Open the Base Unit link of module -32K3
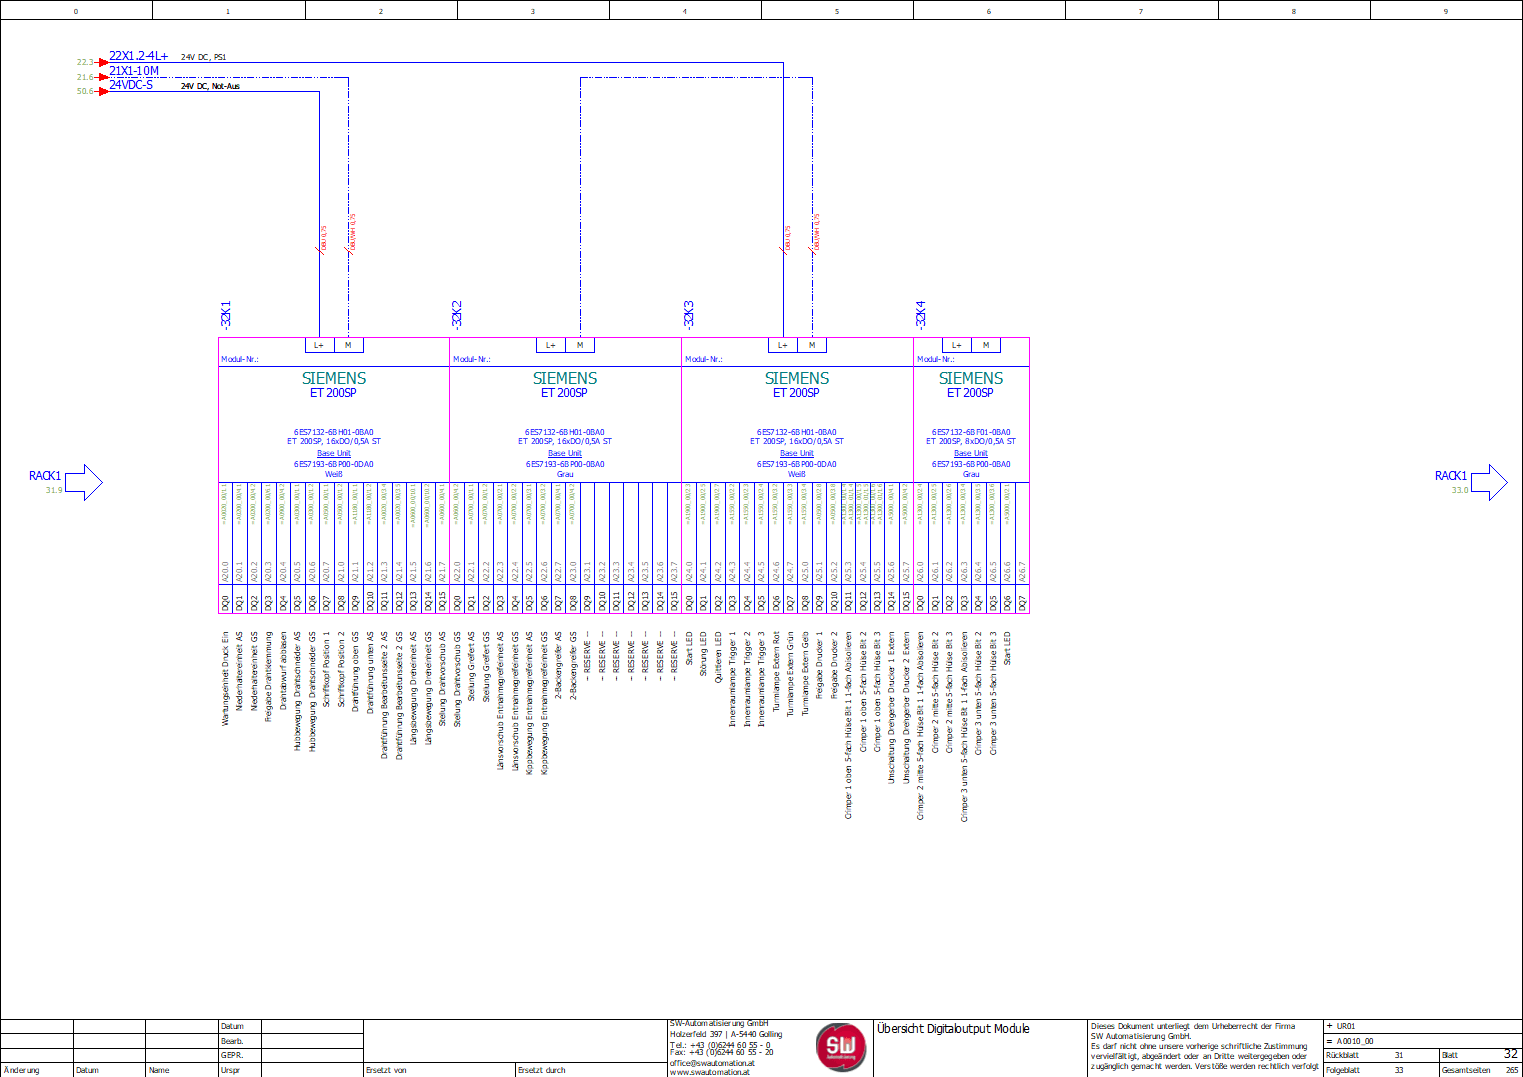 [x=797, y=453]
